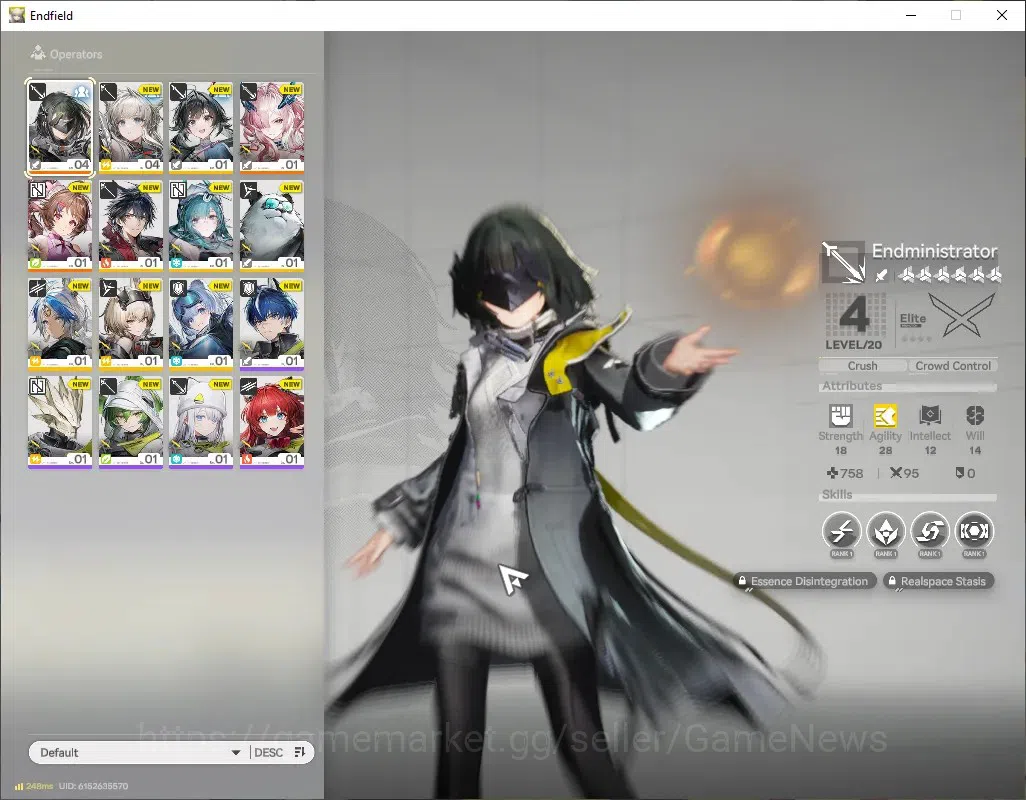1026x800 pixels.
Task: Select the pink-haired operator card
Action: (x=272, y=128)
